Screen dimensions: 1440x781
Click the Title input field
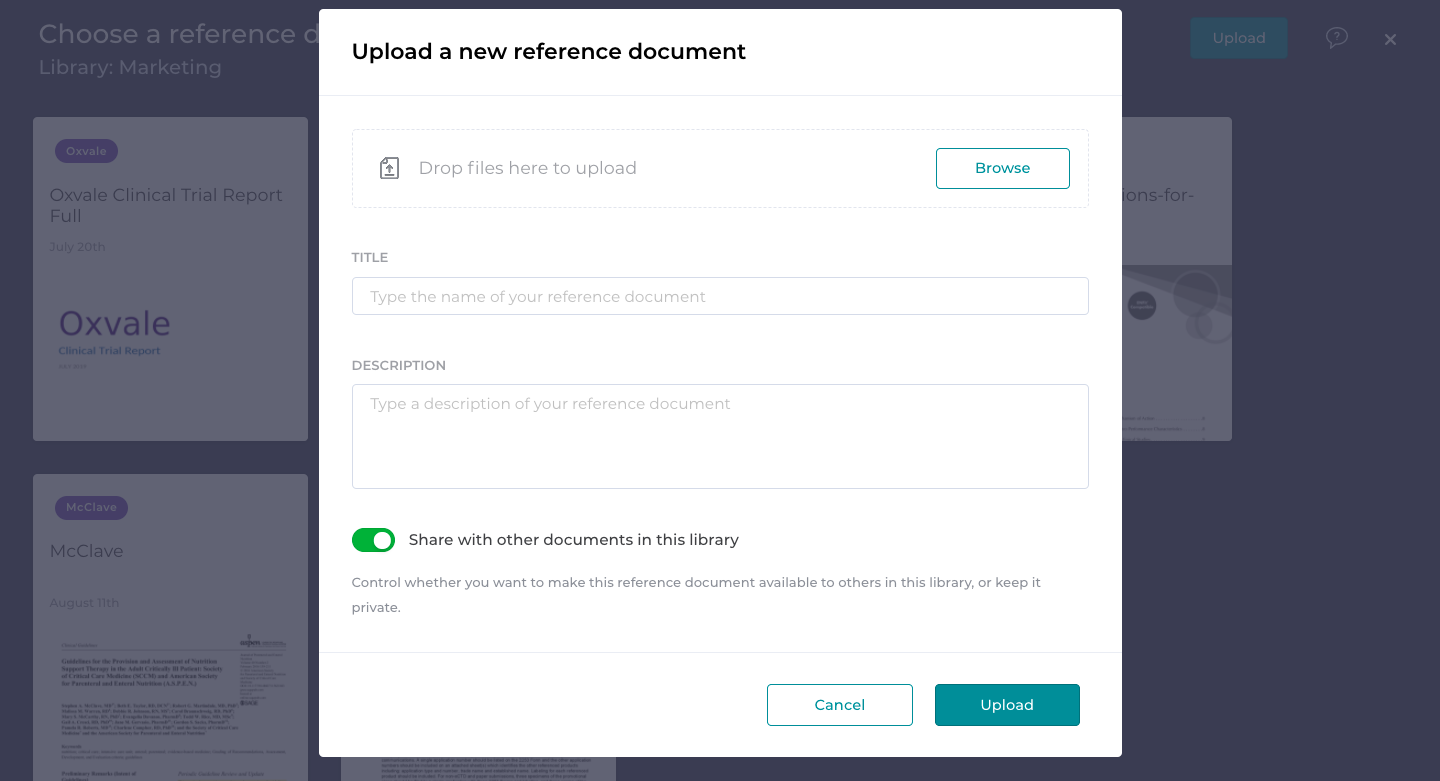tap(720, 296)
